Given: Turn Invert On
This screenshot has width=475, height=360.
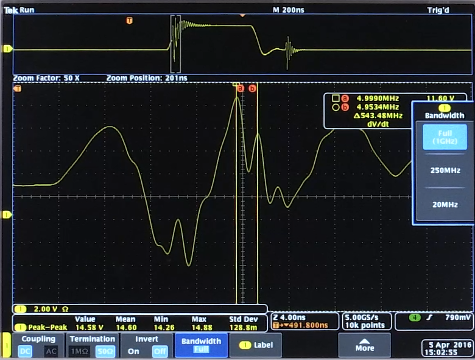Looking at the screenshot, I should (x=133, y=351).
